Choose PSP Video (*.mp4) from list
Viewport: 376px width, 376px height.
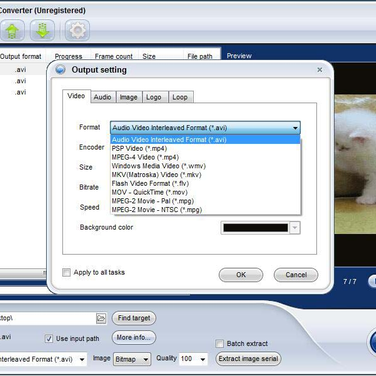205,149
